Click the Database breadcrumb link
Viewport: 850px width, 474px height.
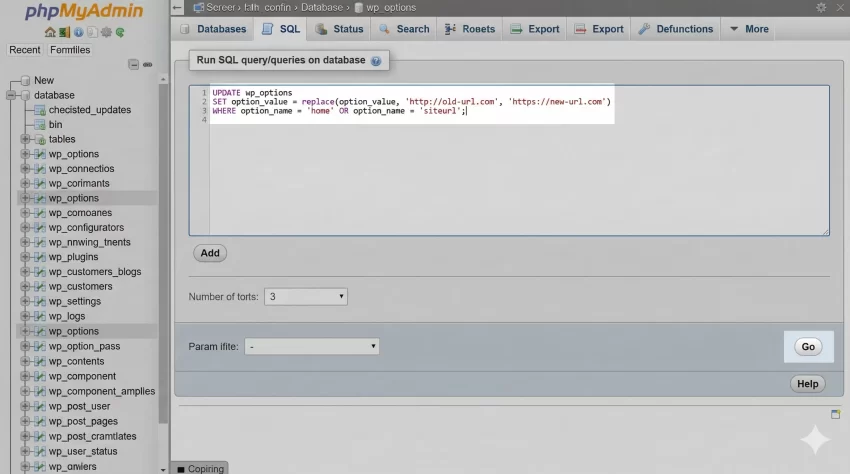pos(322,8)
